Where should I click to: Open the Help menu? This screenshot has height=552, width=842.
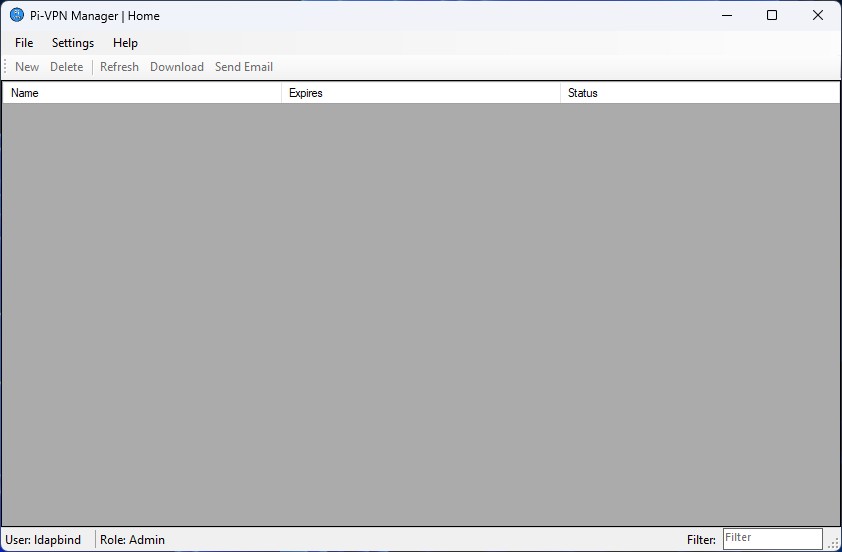click(125, 43)
